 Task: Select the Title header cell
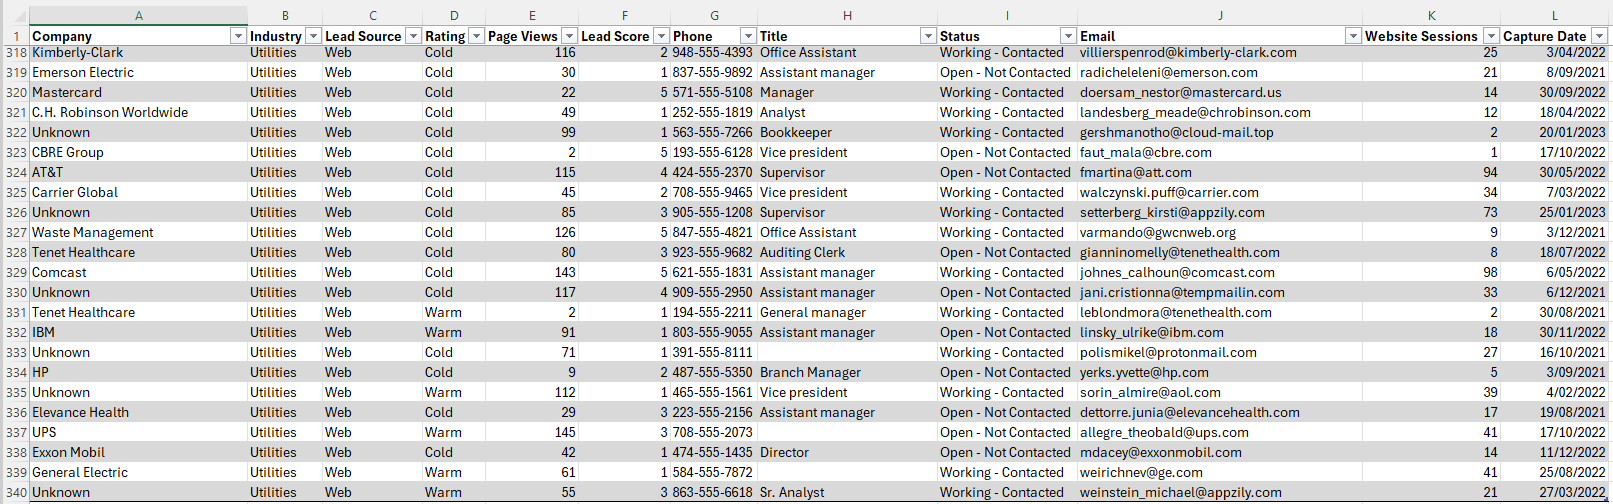click(847, 36)
